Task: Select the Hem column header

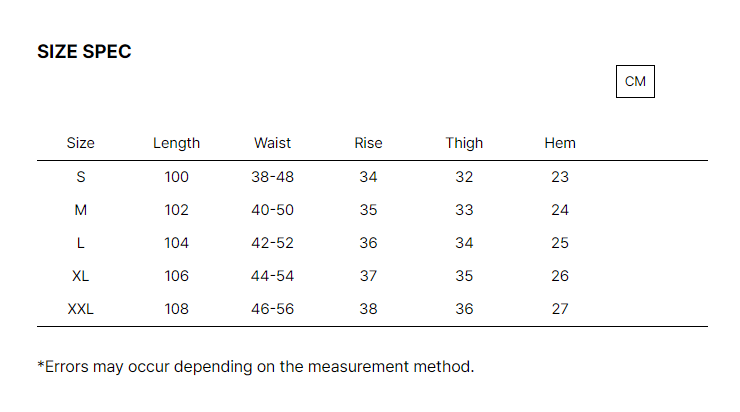Action: (x=560, y=143)
